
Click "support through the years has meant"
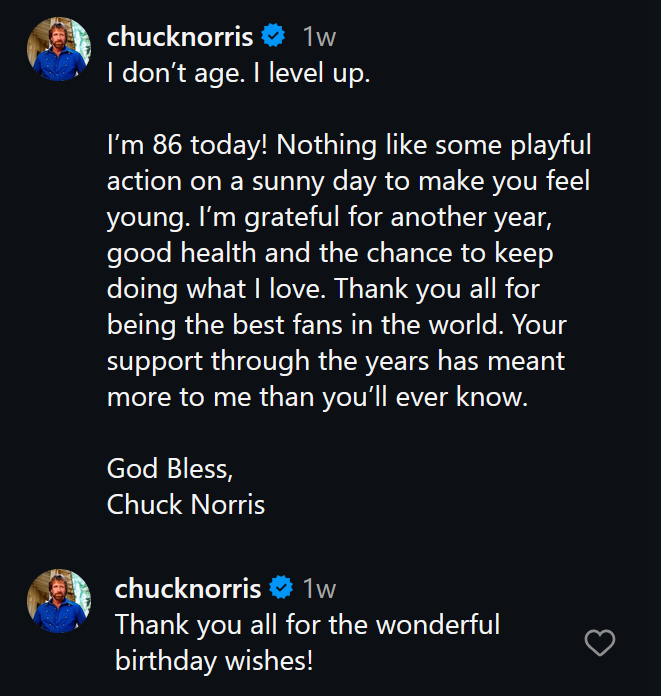[x=336, y=361]
